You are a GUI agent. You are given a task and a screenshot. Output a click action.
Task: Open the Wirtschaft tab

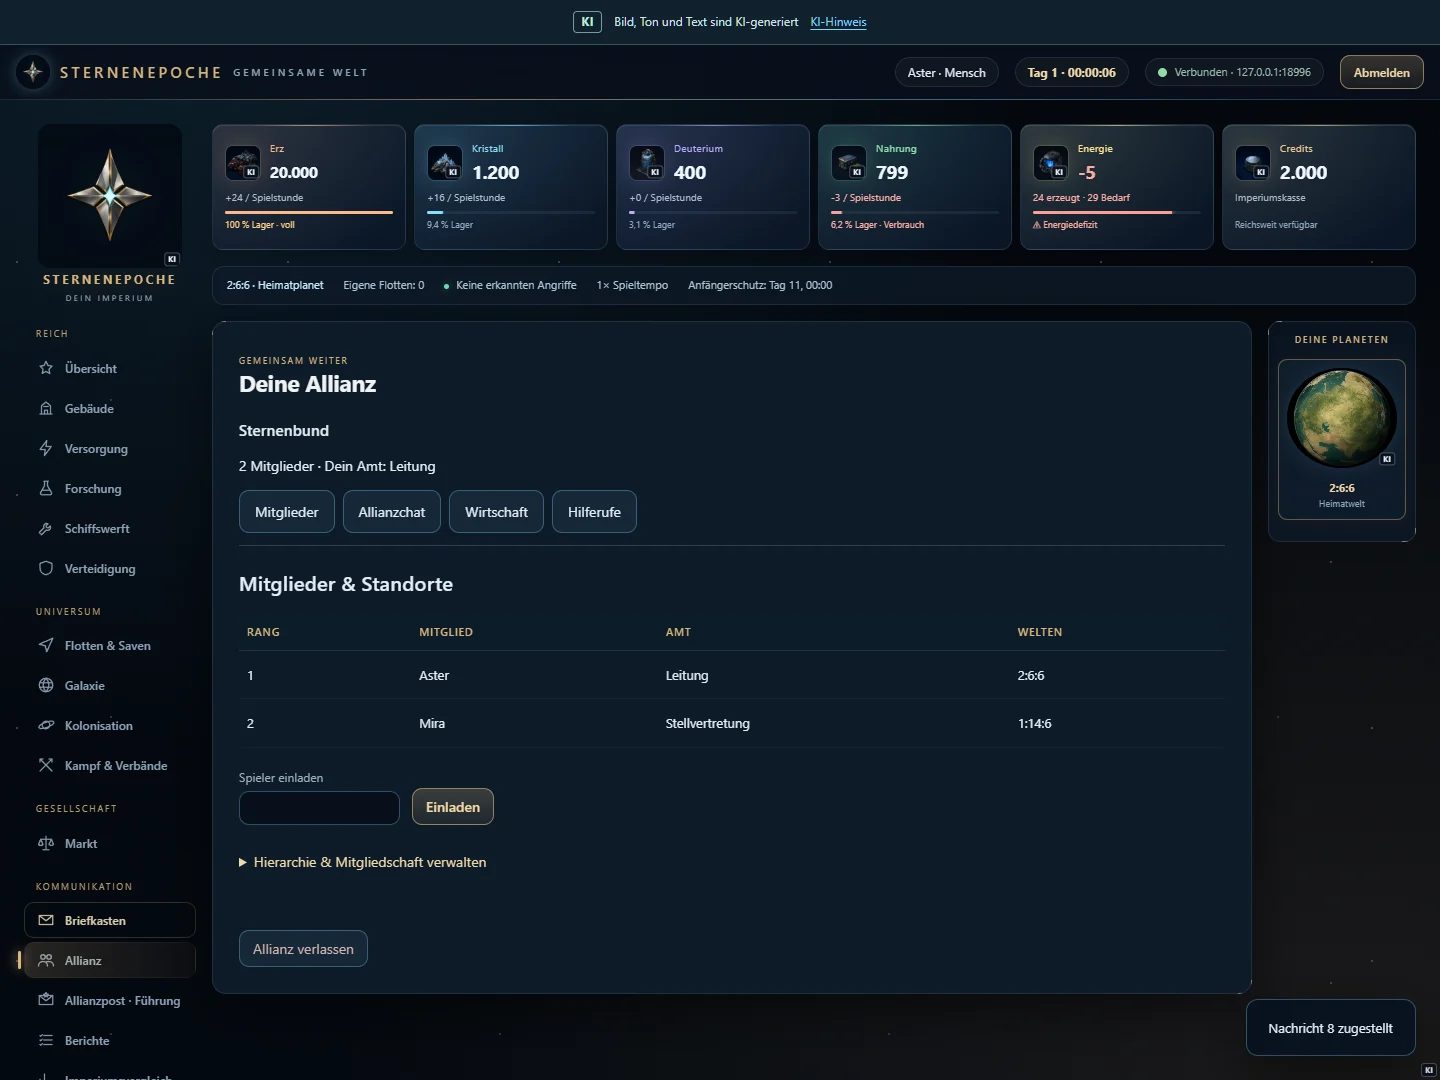click(496, 512)
